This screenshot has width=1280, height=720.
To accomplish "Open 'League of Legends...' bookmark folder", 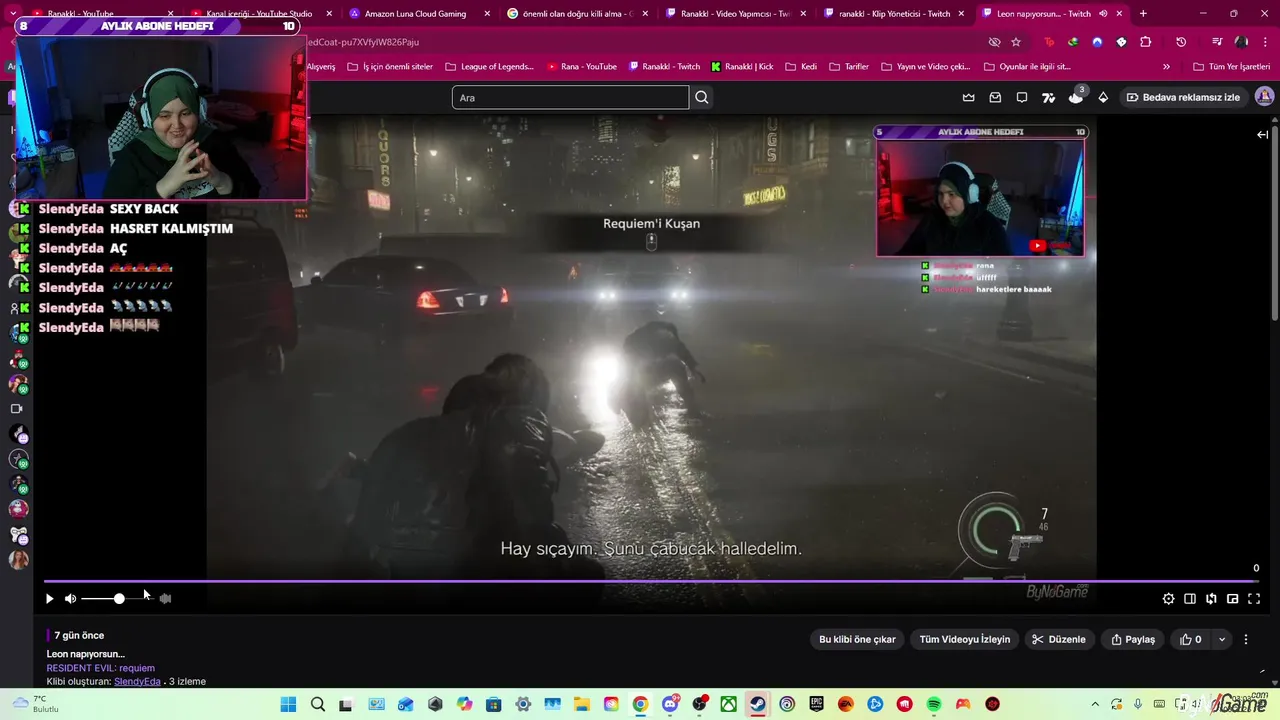I will pyautogui.click(x=489, y=67).
